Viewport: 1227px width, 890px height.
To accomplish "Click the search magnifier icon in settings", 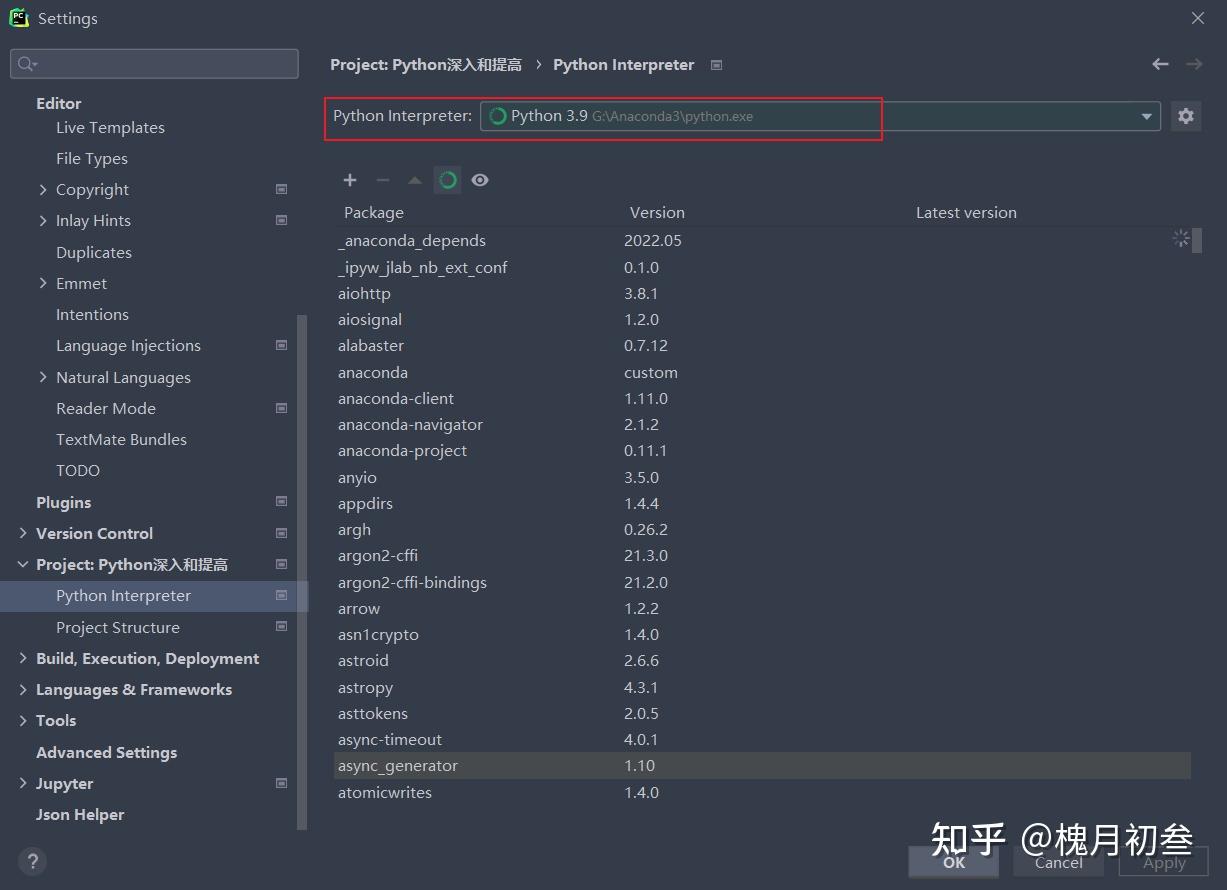I will 26,64.
